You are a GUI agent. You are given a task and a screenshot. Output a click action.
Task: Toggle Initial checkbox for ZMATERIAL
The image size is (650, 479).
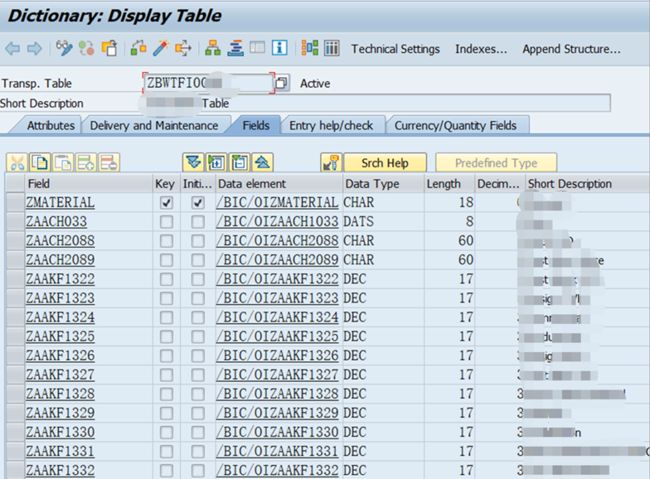198,203
